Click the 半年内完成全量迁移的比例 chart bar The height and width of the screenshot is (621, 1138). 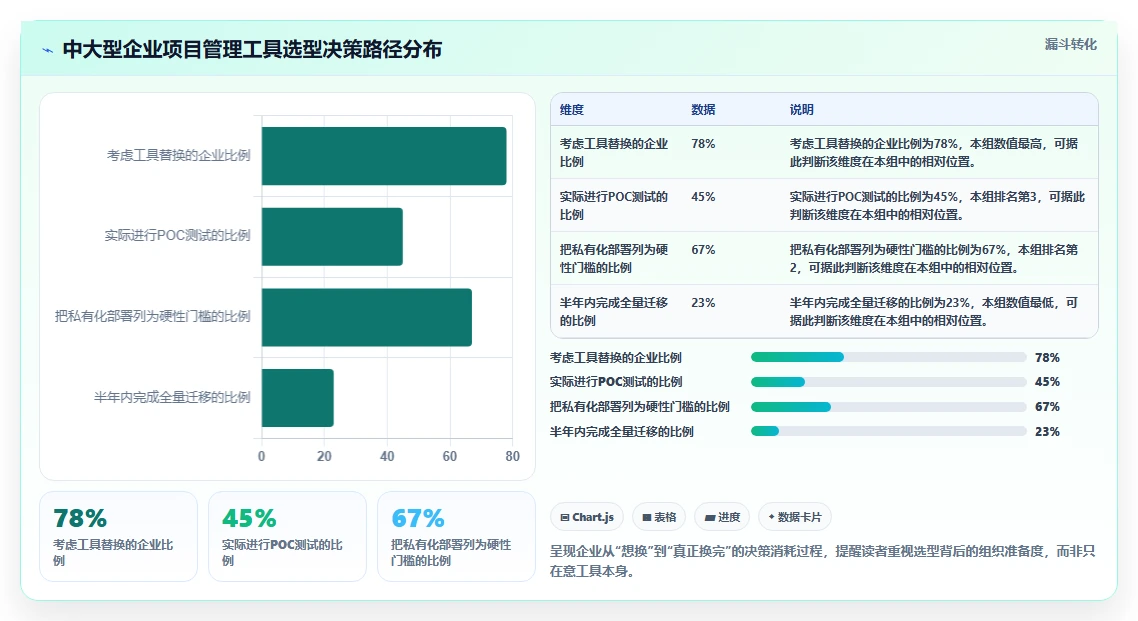point(298,398)
